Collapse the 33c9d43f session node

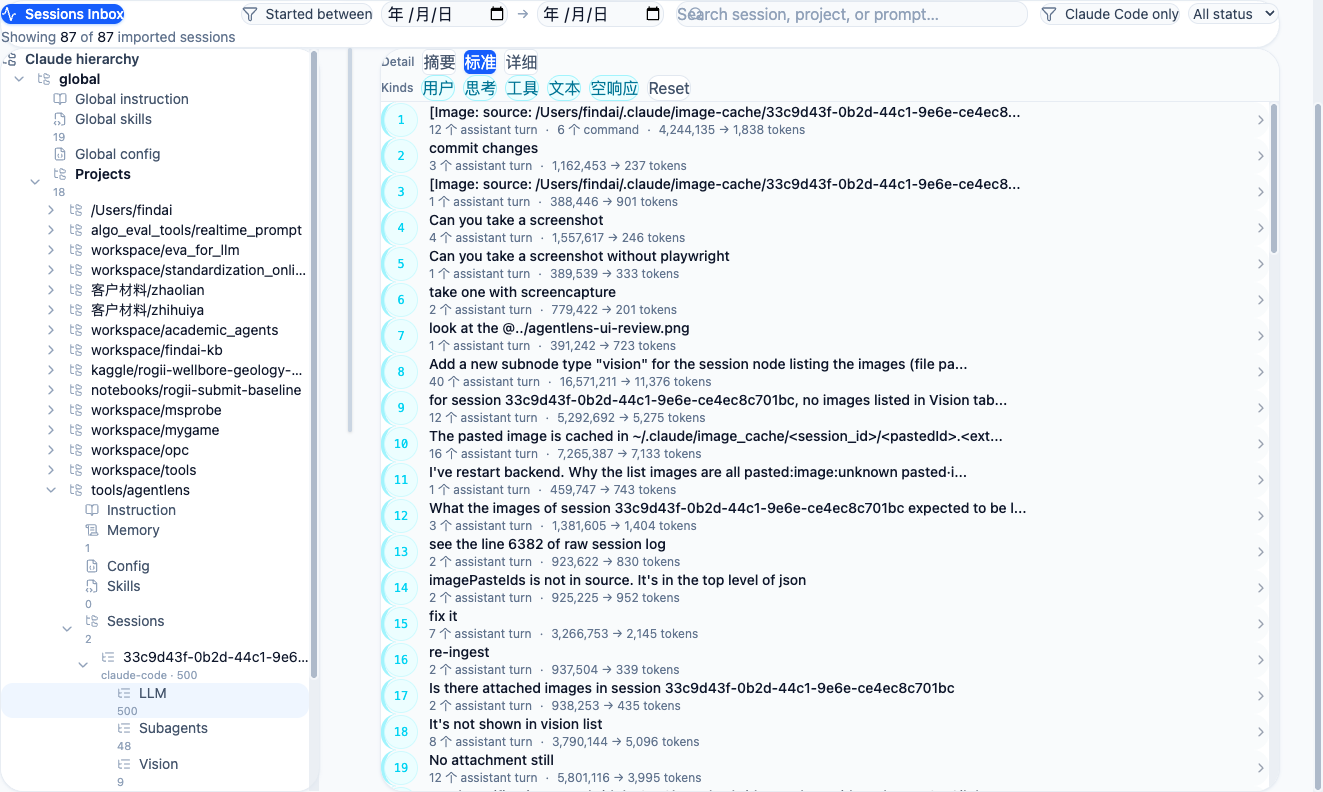point(83,664)
